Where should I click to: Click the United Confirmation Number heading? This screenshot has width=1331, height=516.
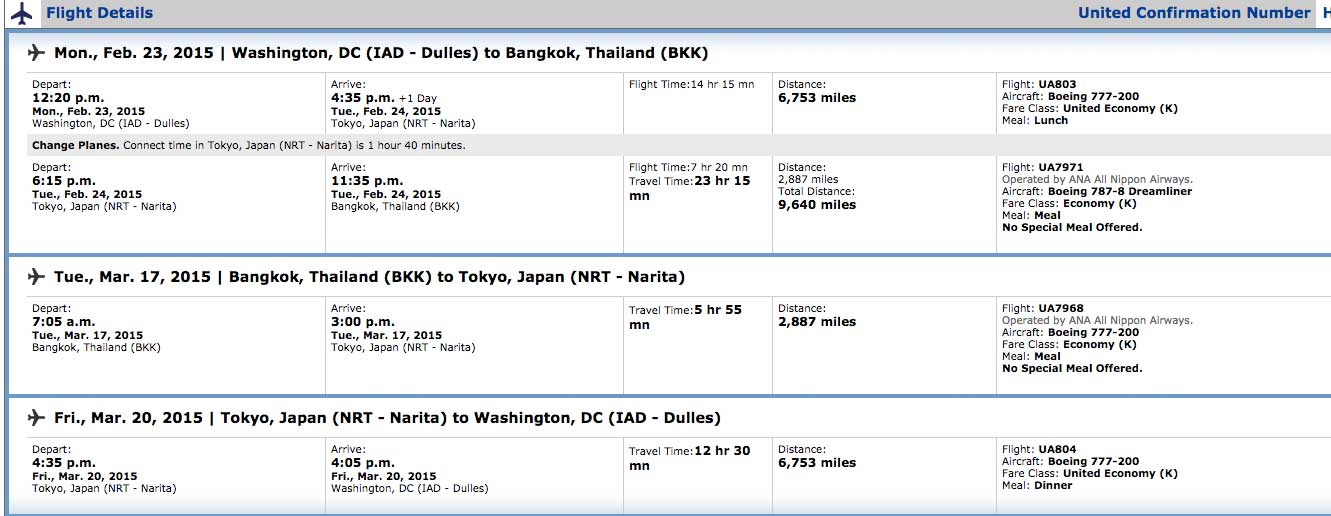[x=1194, y=13]
